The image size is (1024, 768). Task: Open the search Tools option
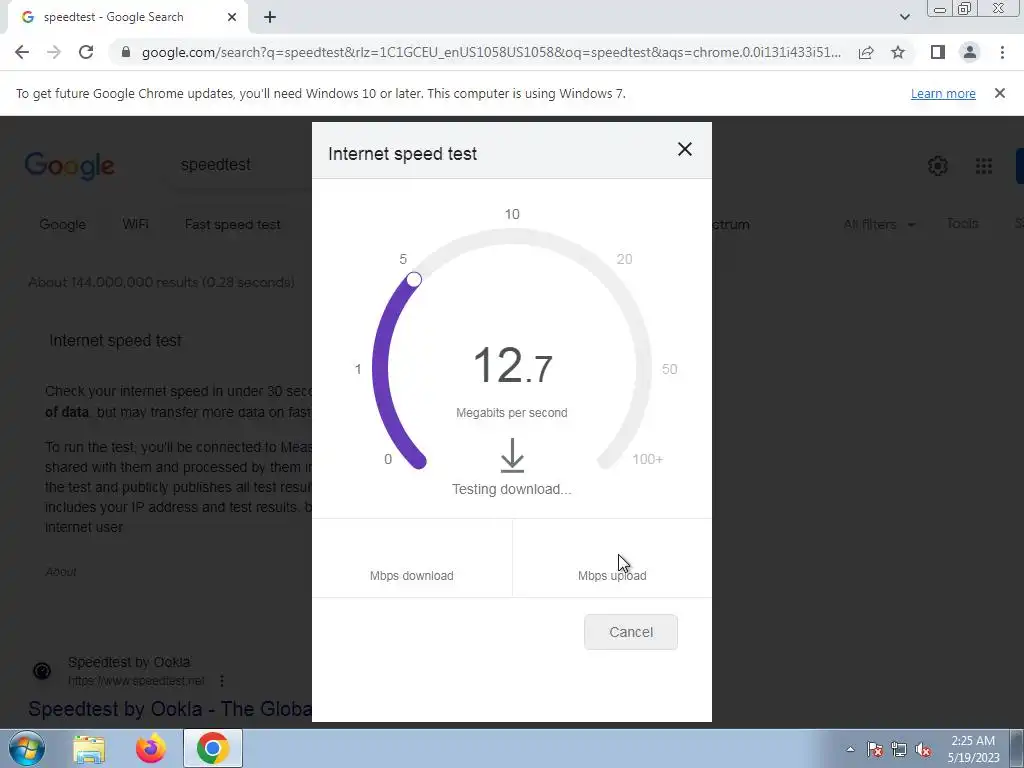point(962,223)
